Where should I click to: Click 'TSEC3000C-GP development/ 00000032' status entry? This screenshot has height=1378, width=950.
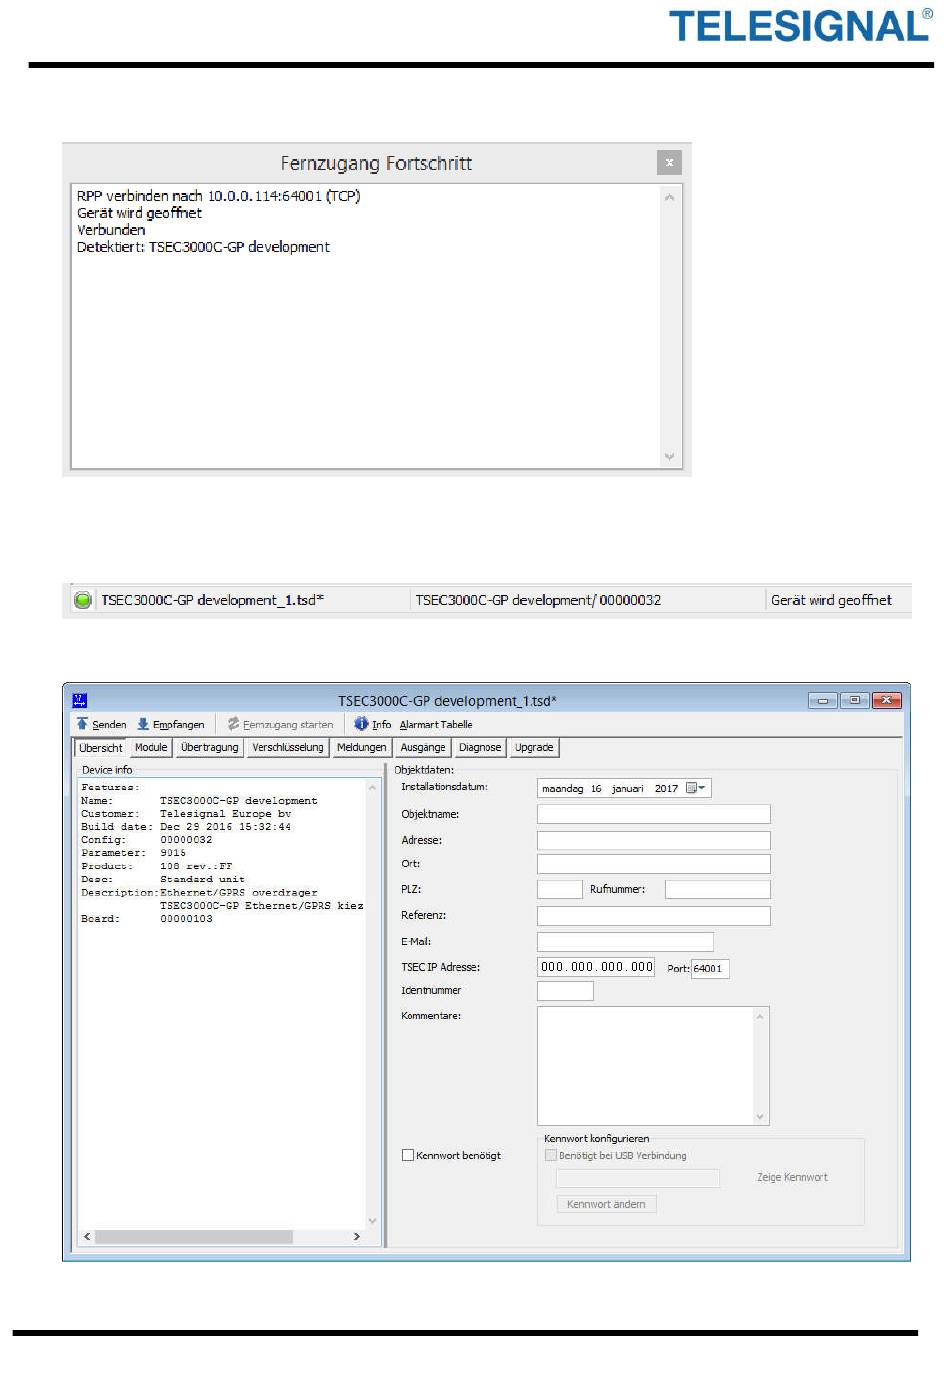point(538,600)
